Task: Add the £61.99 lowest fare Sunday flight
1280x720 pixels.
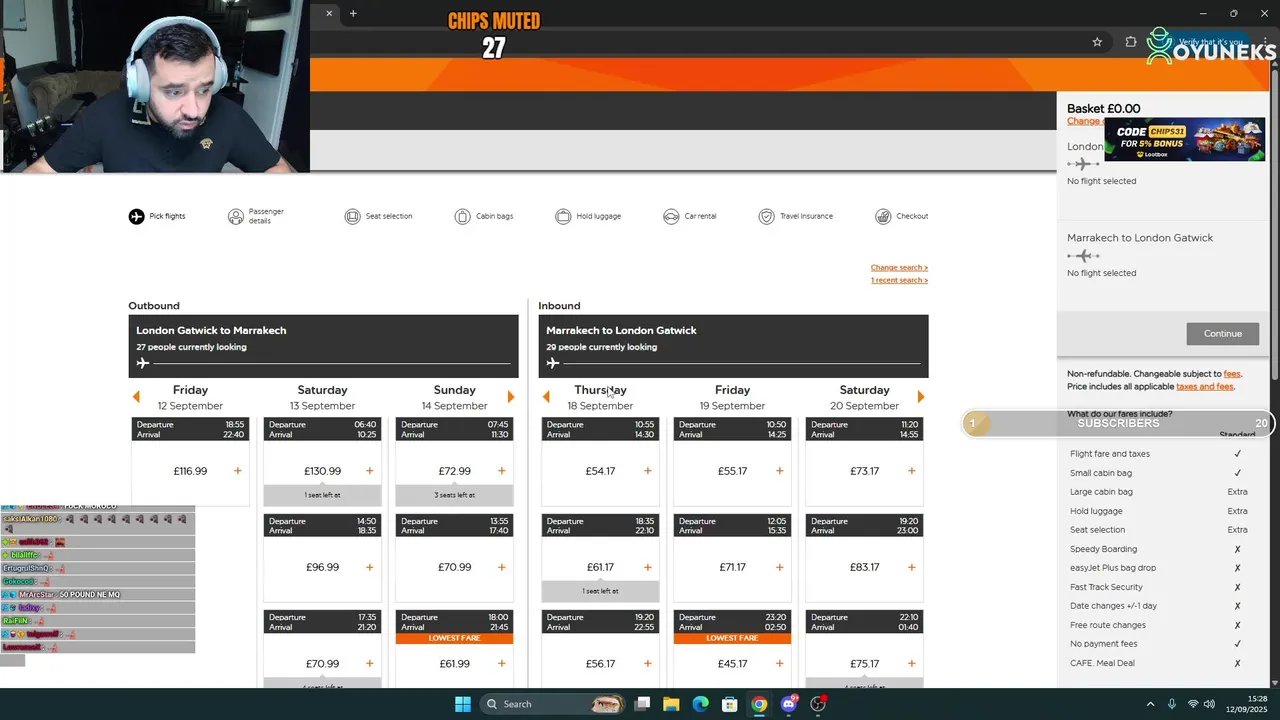Action: click(x=501, y=663)
